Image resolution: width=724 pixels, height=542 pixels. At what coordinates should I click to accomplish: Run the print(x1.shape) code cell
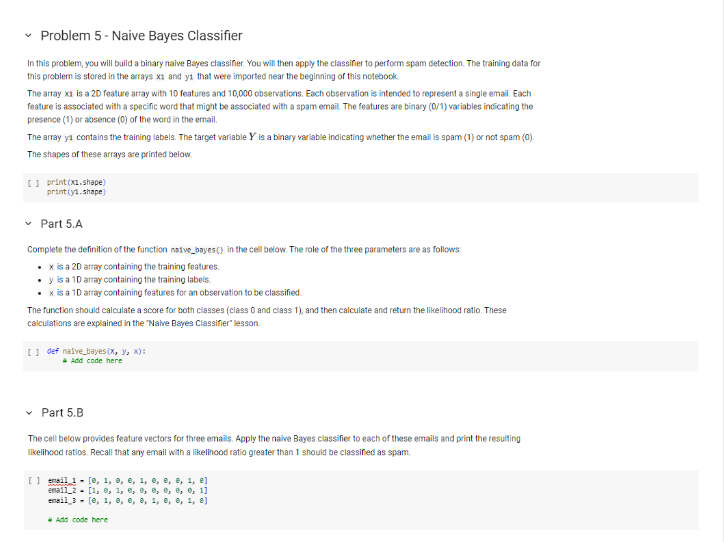tap(34, 183)
